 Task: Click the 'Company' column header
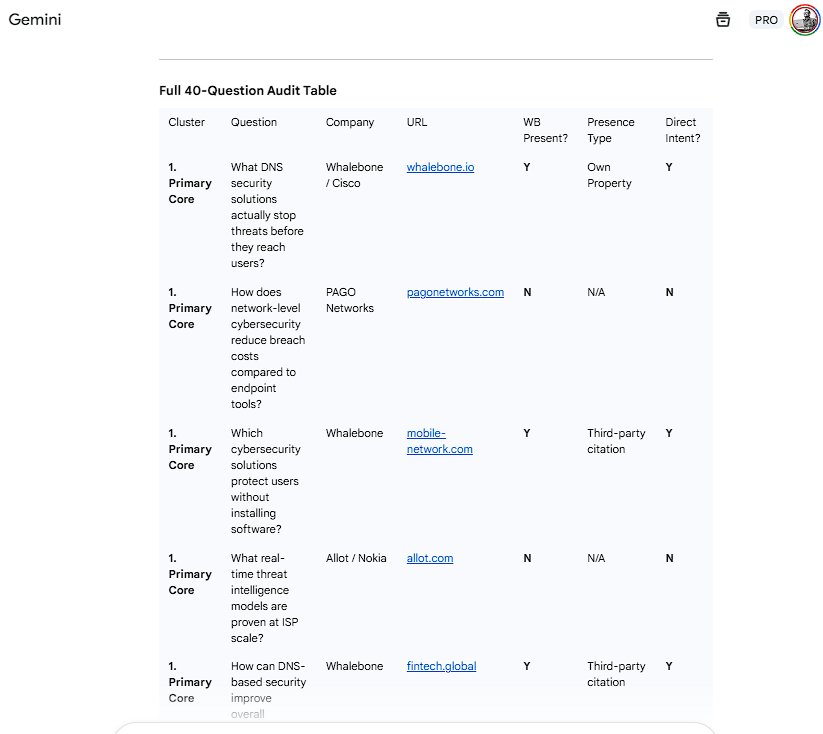(x=350, y=122)
